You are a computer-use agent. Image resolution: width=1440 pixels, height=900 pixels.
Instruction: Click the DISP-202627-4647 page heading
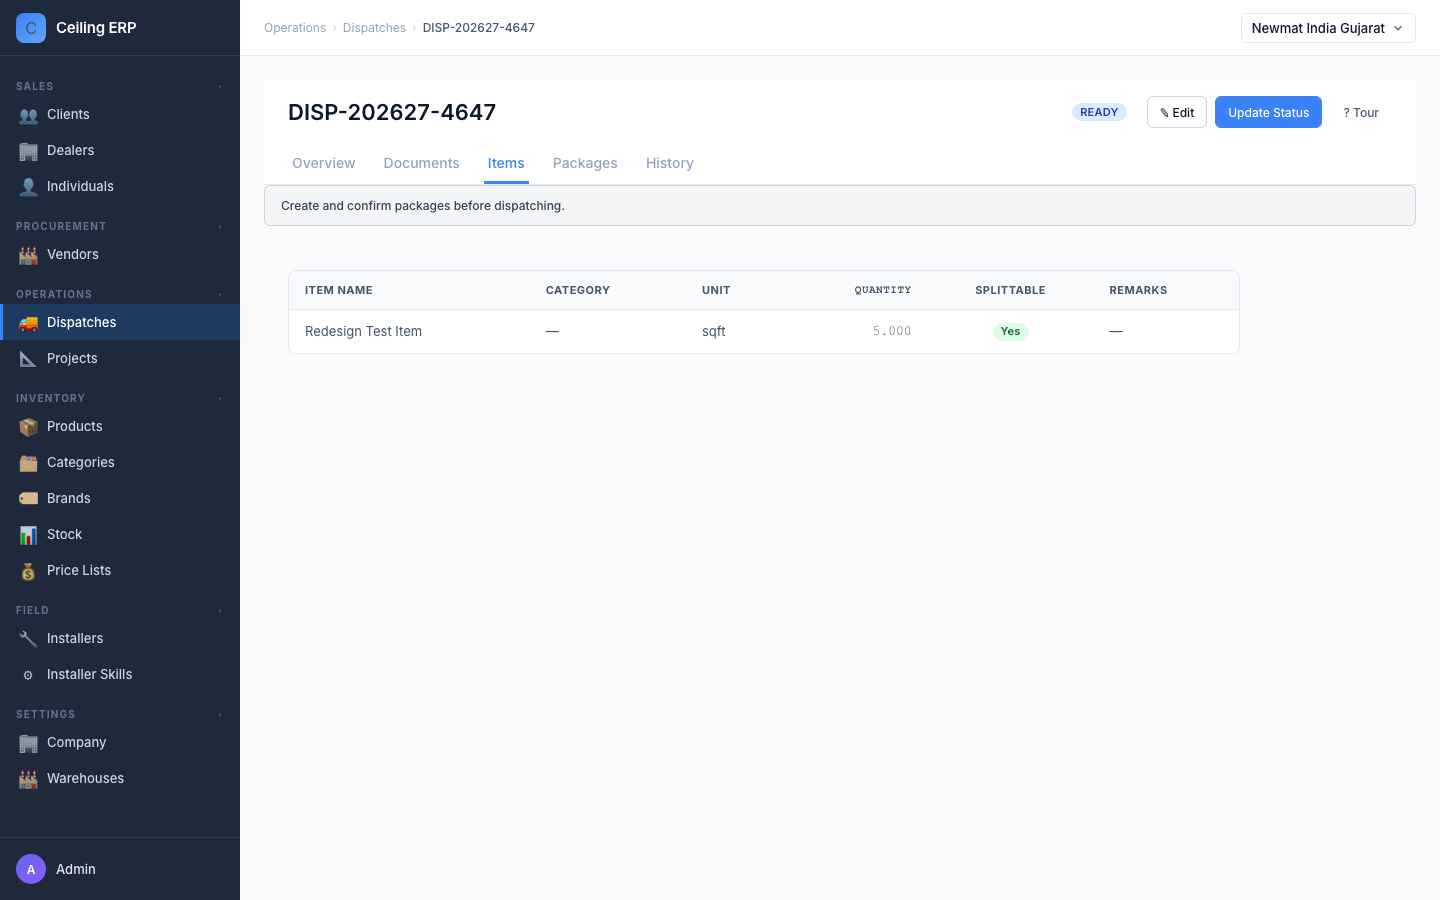(x=392, y=112)
